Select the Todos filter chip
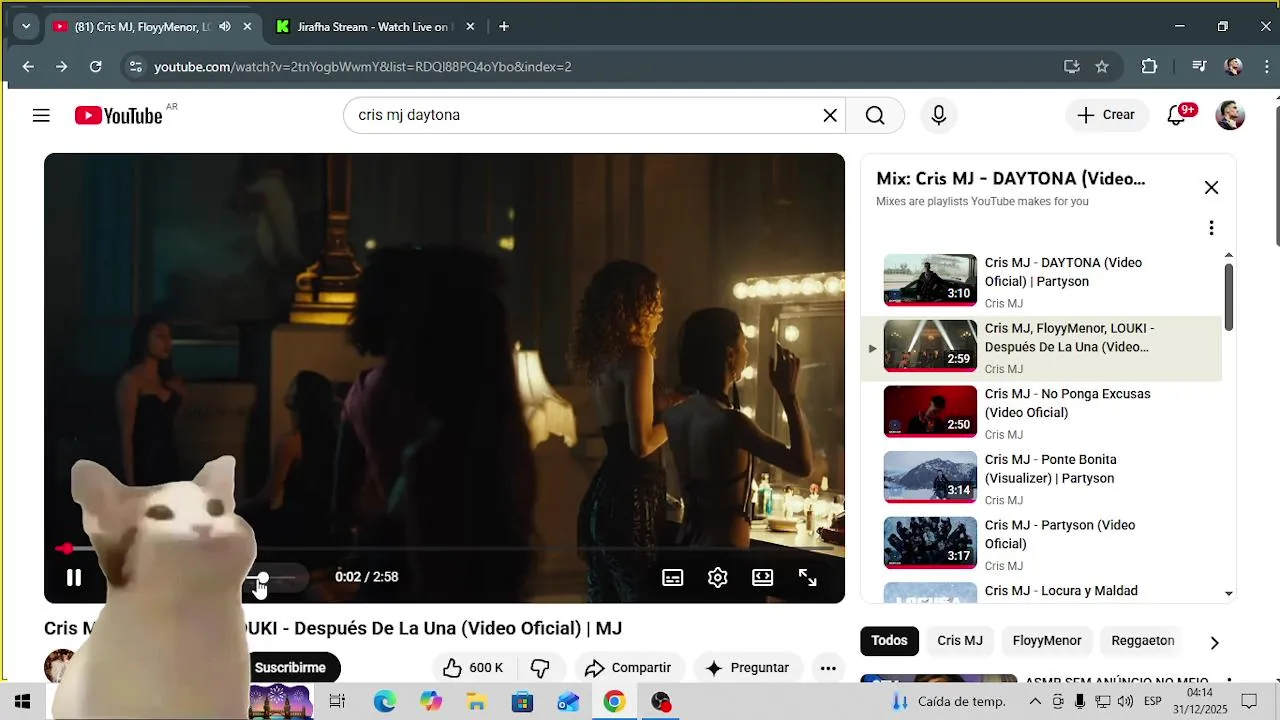 point(889,641)
